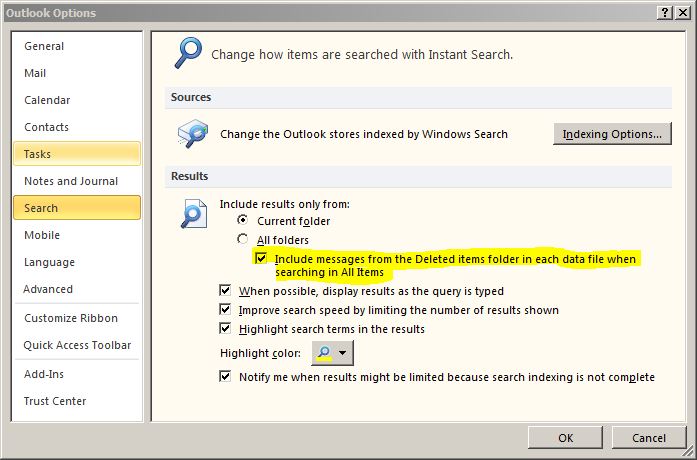Viewport: 697px width, 460px height.
Task: Click the Results section header
Action: coord(418,176)
